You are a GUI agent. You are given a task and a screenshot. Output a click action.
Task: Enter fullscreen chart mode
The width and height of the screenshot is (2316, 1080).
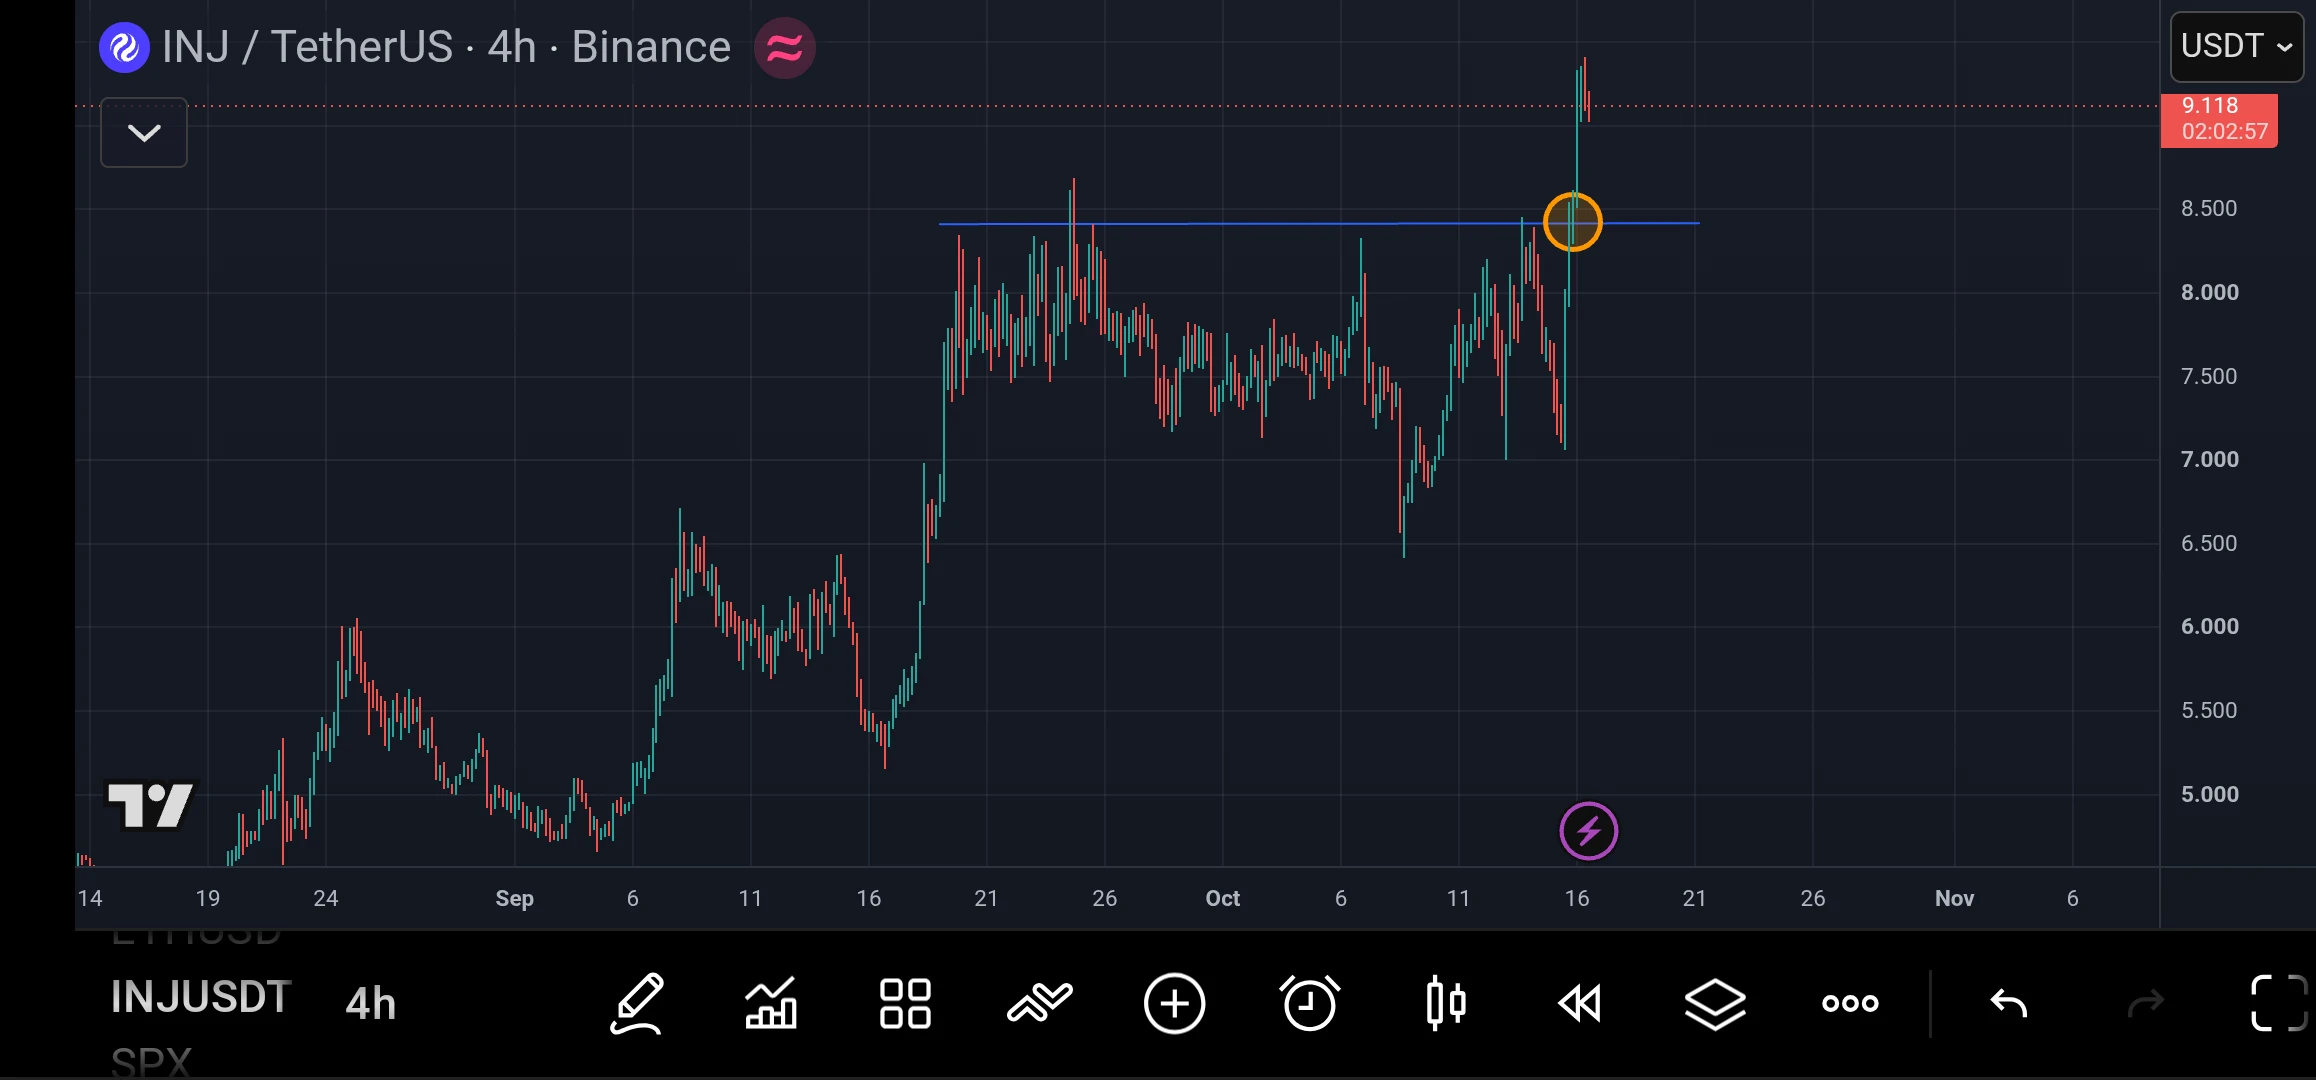pos(2279,1003)
